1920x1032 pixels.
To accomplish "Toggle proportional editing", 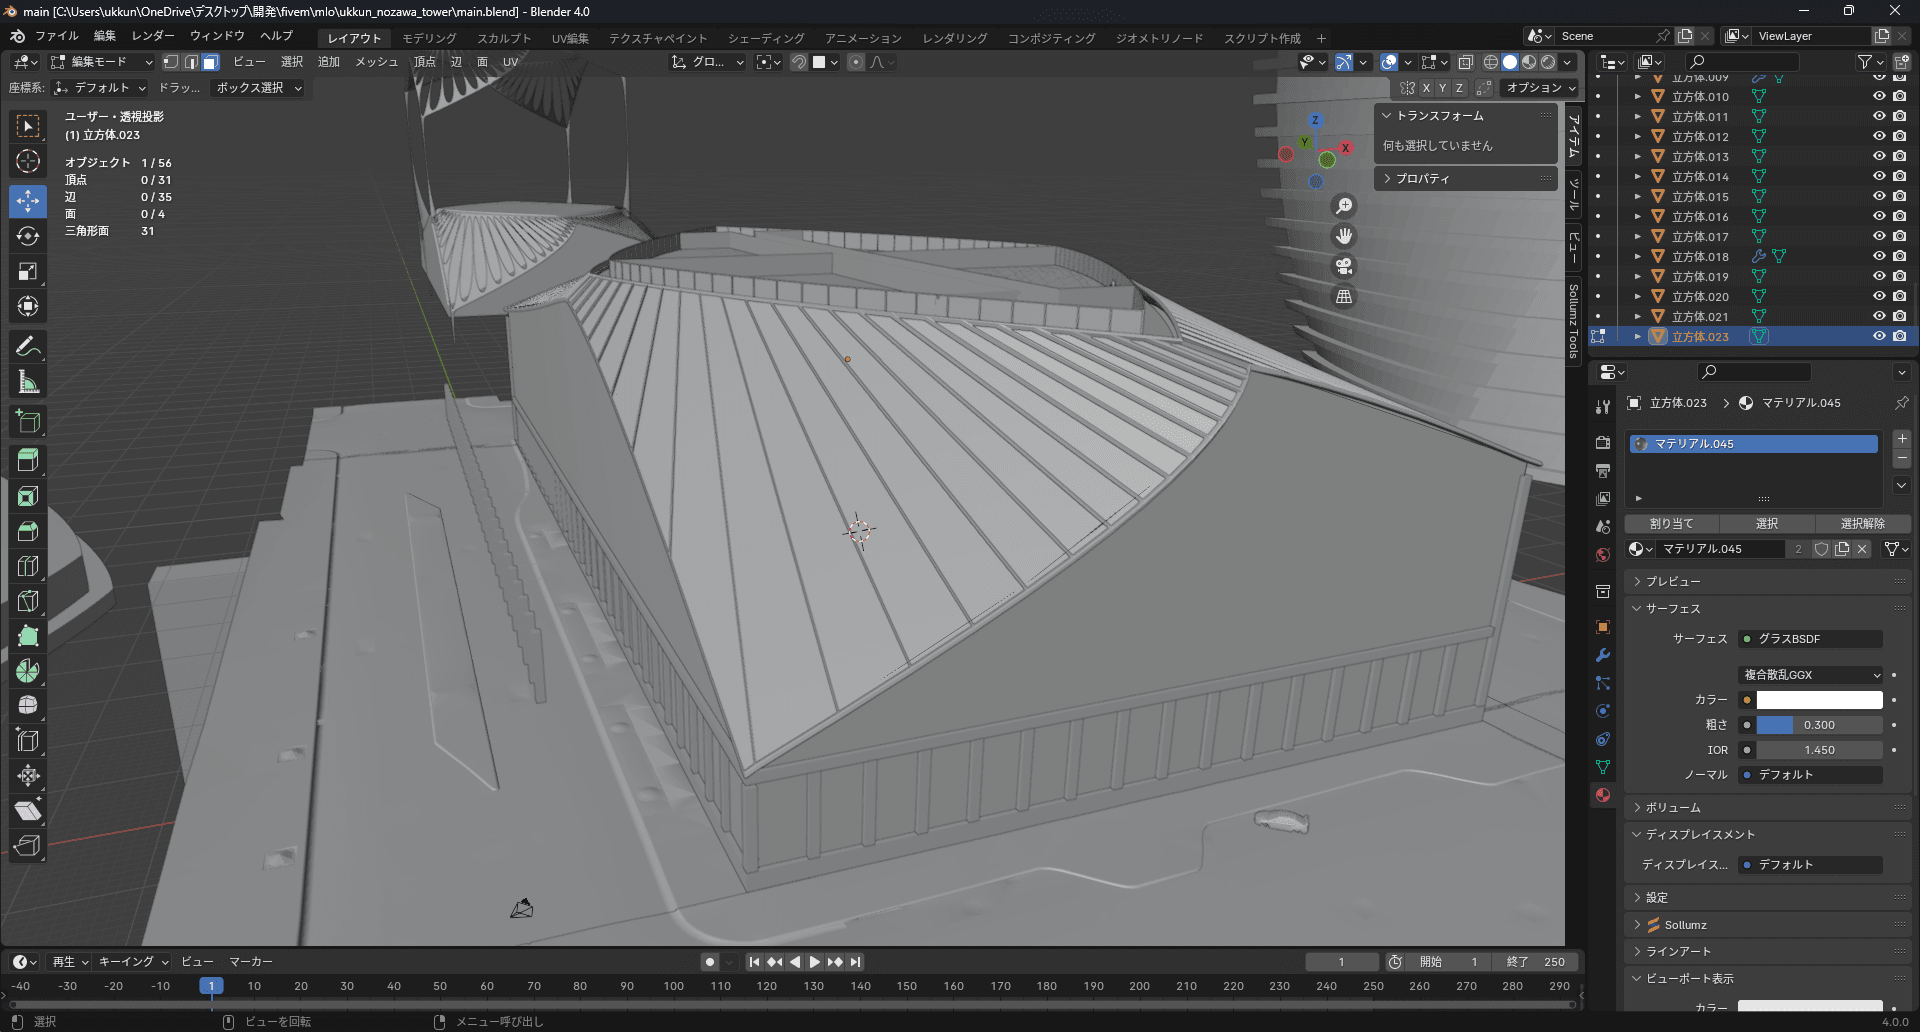I will [x=856, y=62].
